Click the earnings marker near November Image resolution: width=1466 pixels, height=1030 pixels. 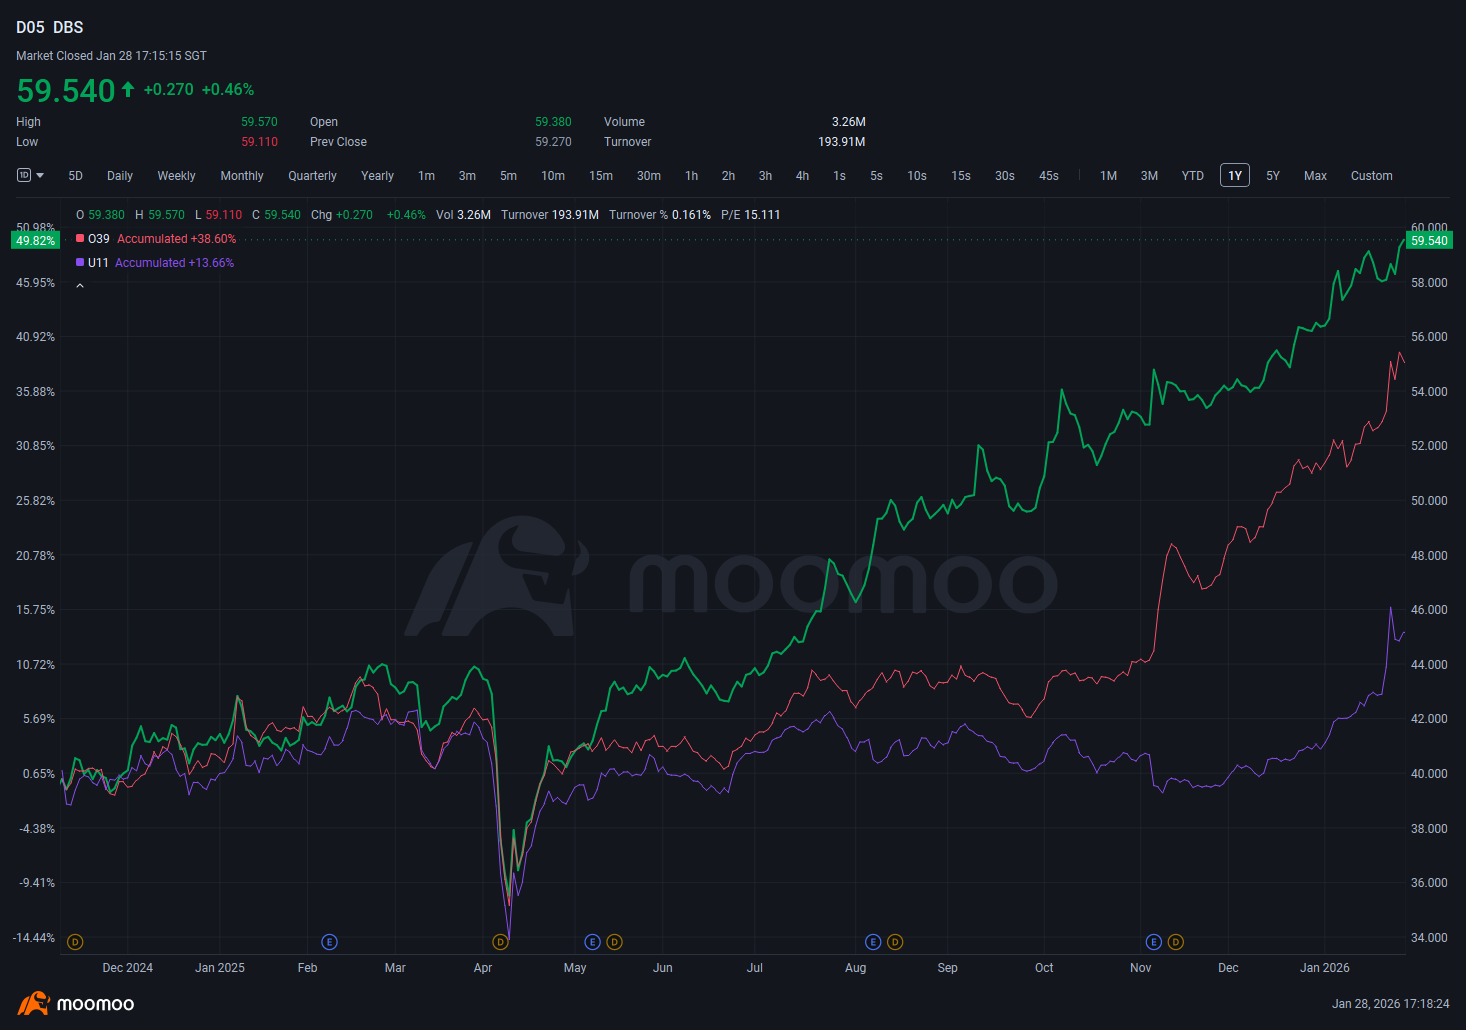click(1153, 942)
